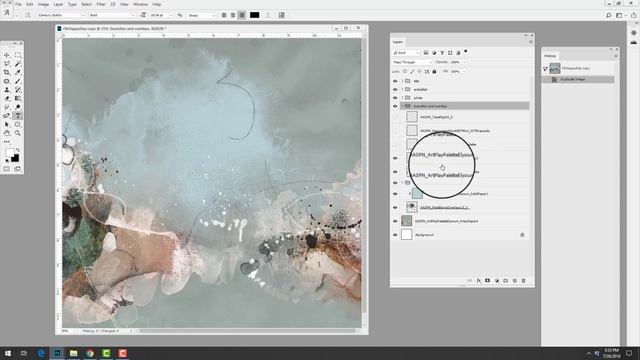Toggle lock image pixels brush icon
The width and height of the screenshot is (640, 360).
point(412,71)
